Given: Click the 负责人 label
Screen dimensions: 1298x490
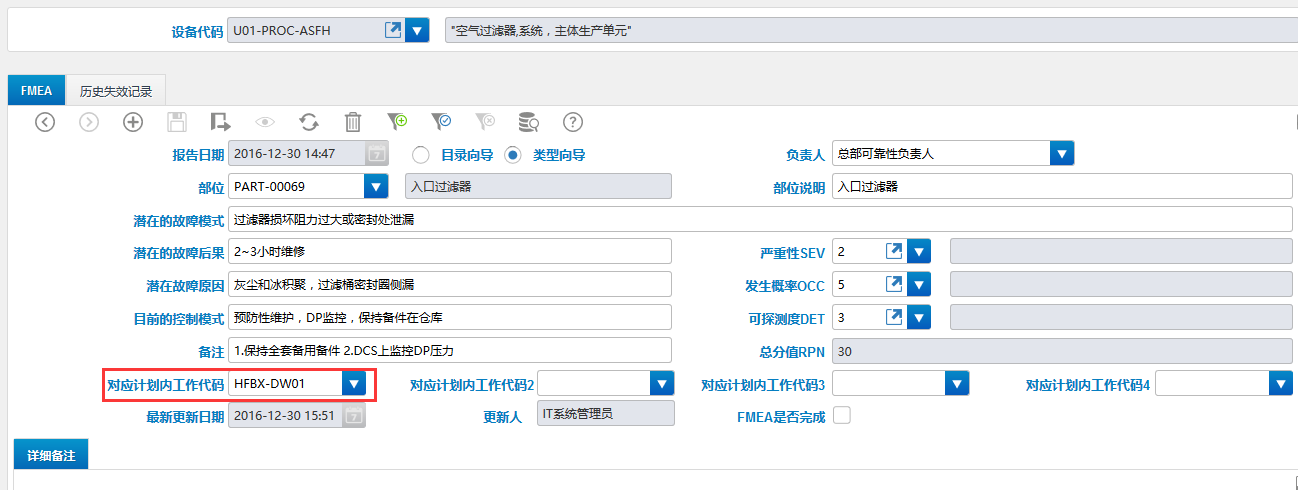Looking at the screenshot, I should click(805, 155).
